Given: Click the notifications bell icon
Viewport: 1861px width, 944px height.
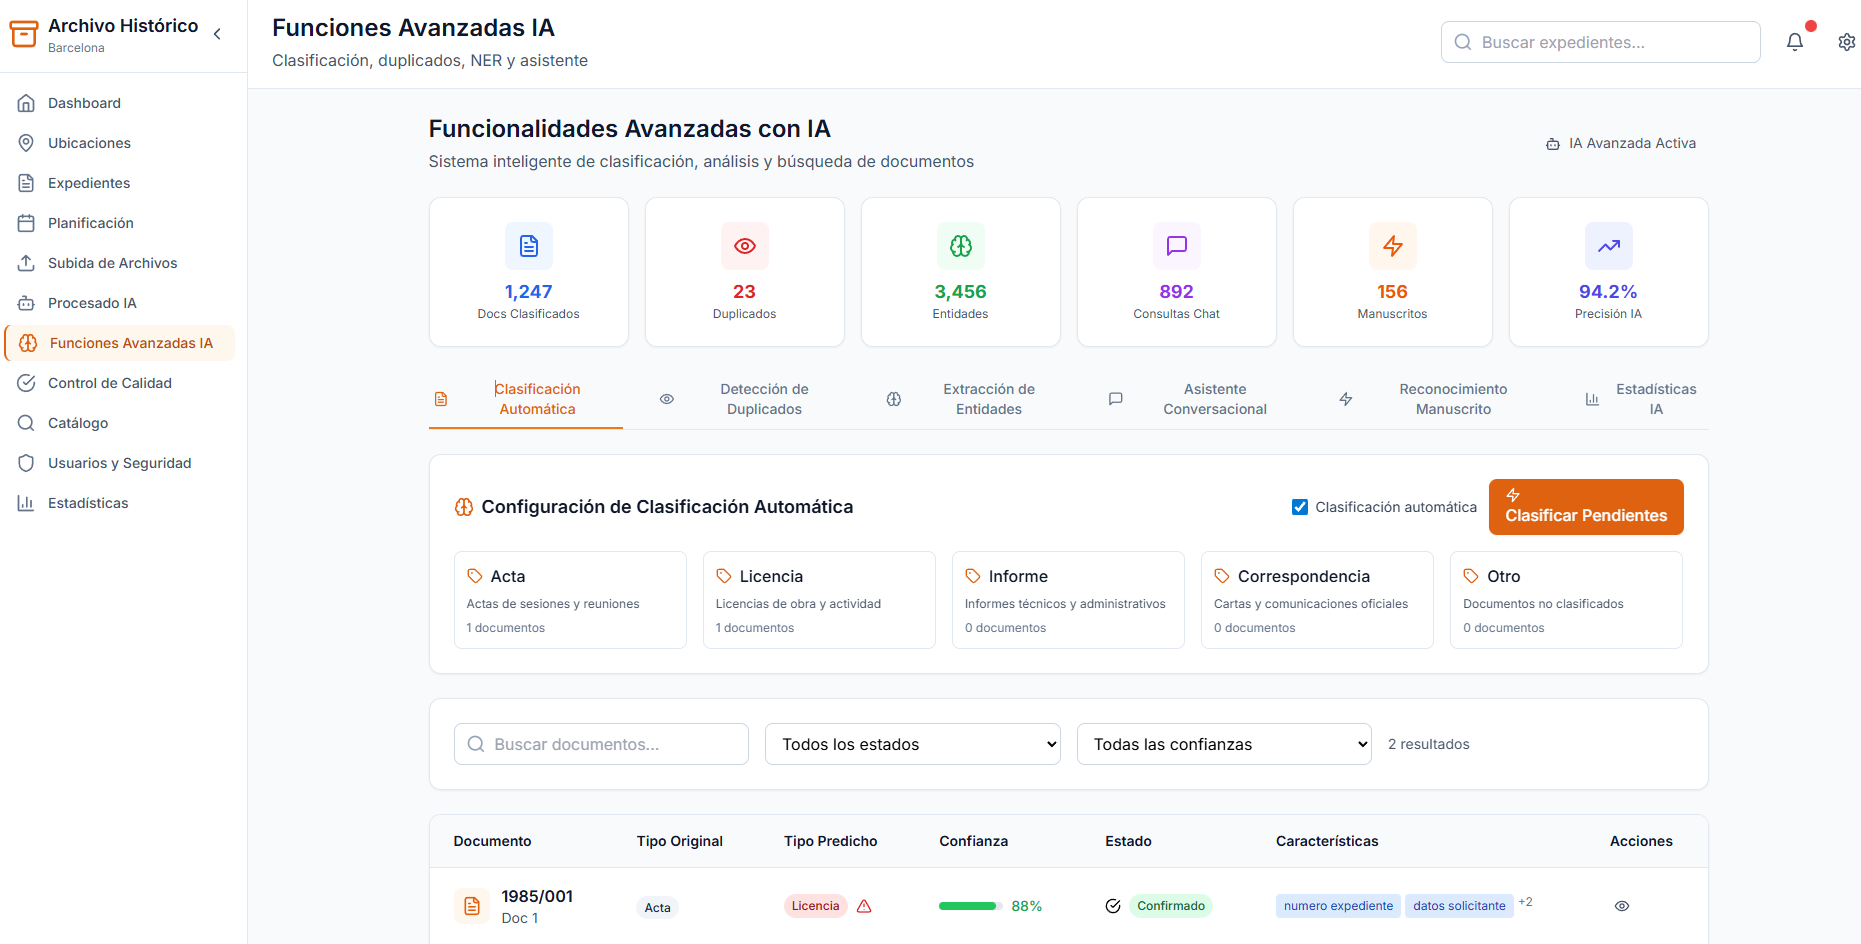Looking at the screenshot, I should click(1795, 42).
